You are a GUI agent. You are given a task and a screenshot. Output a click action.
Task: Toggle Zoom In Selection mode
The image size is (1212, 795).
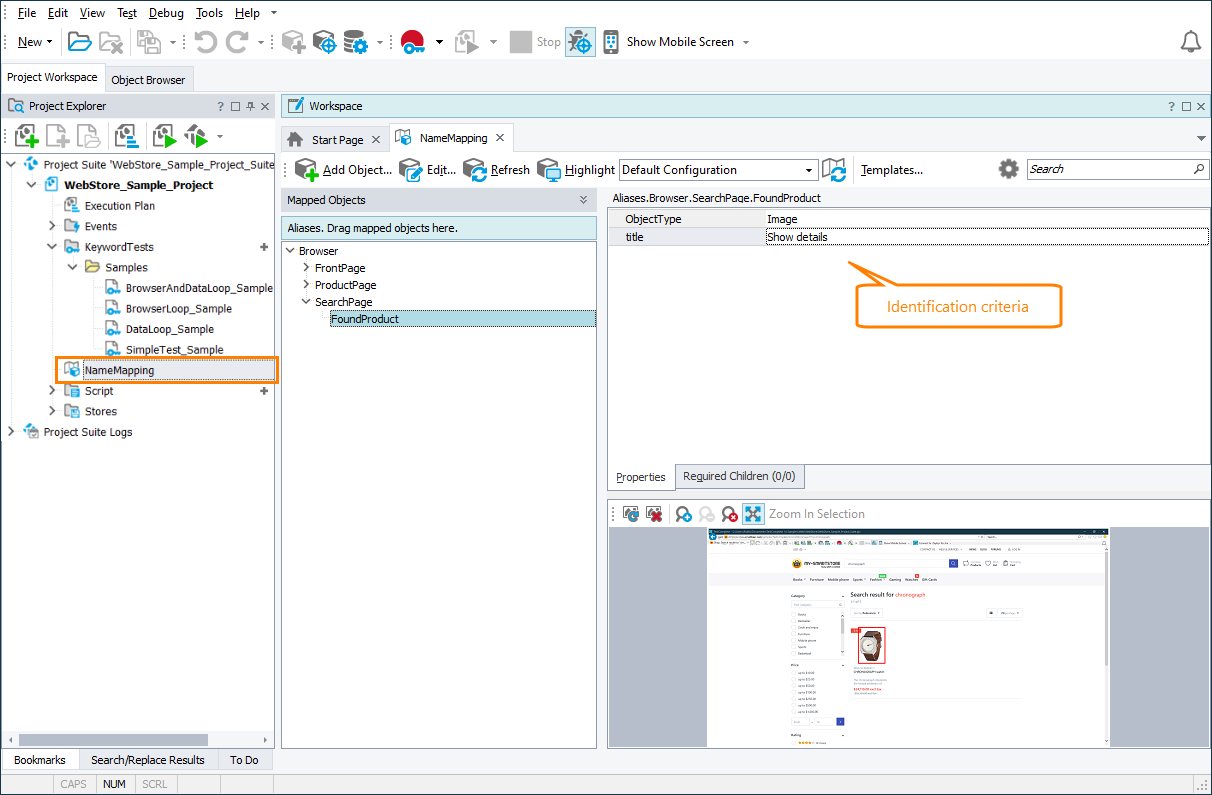click(753, 513)
